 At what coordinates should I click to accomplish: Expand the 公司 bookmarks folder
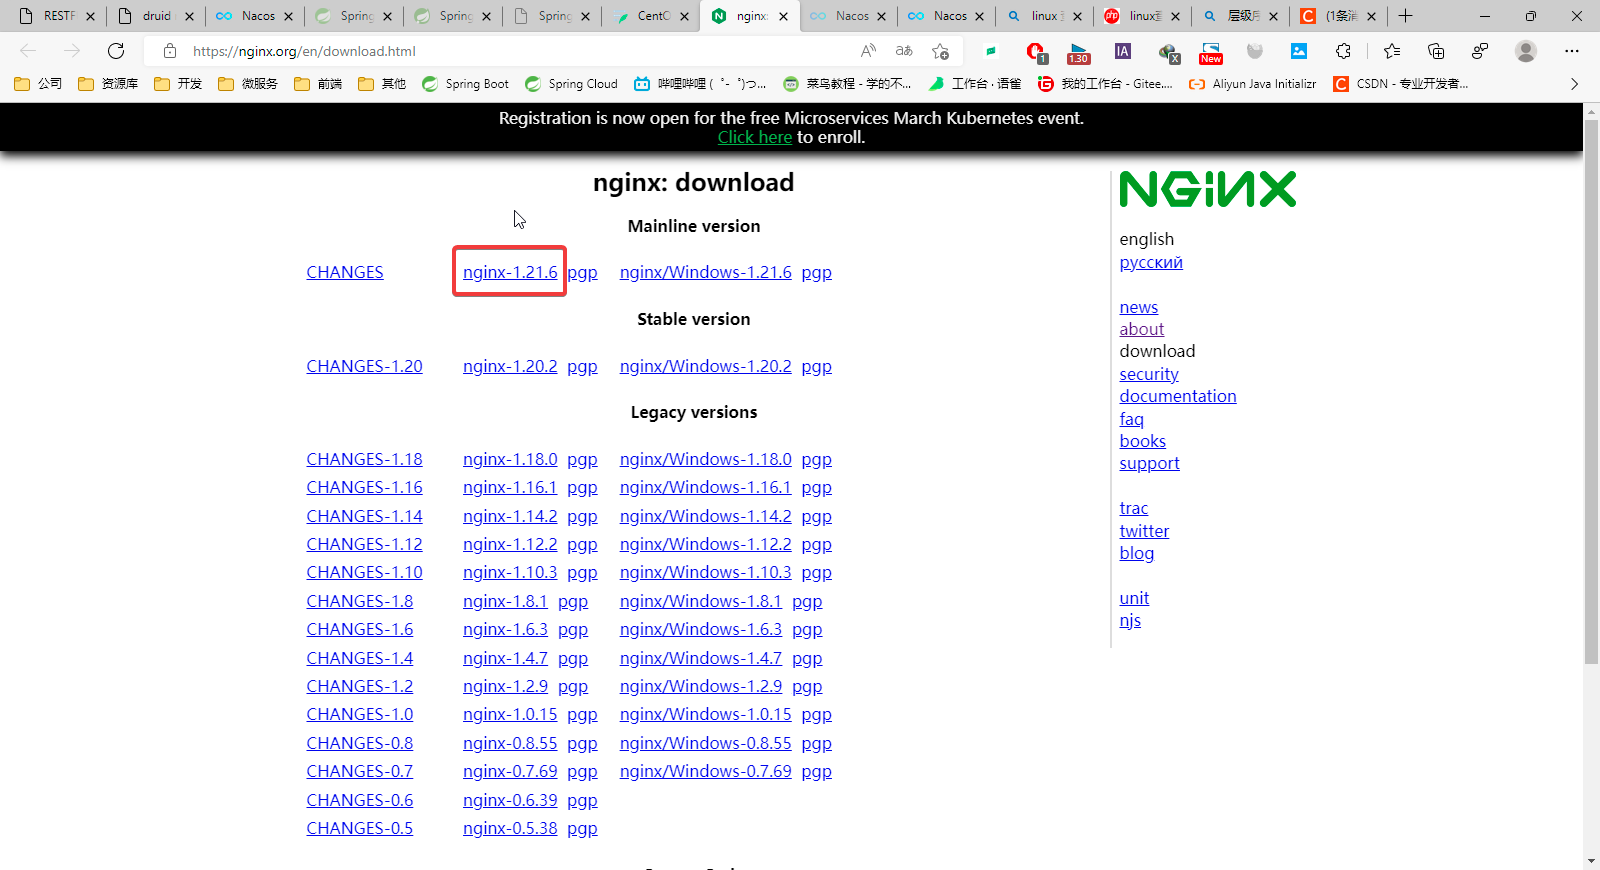tap(38, 84)
